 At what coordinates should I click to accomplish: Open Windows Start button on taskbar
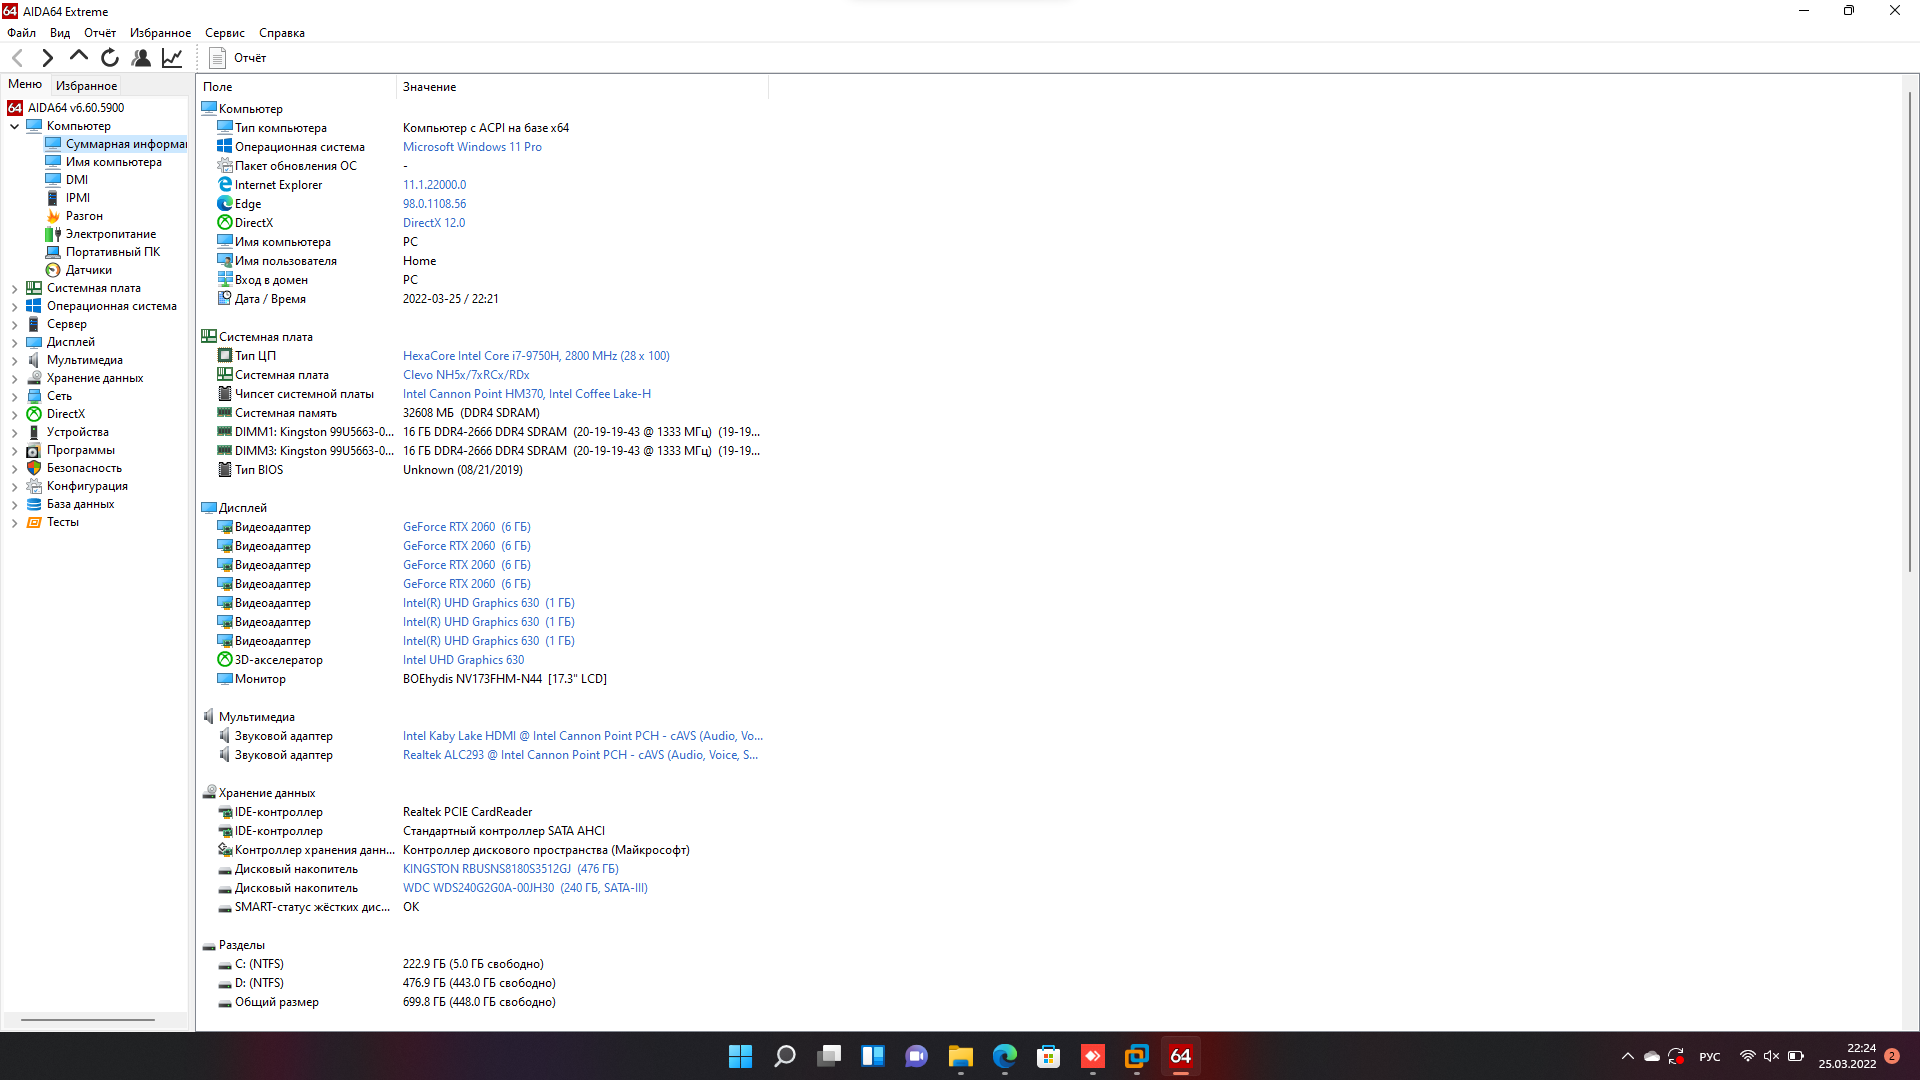740,1056
